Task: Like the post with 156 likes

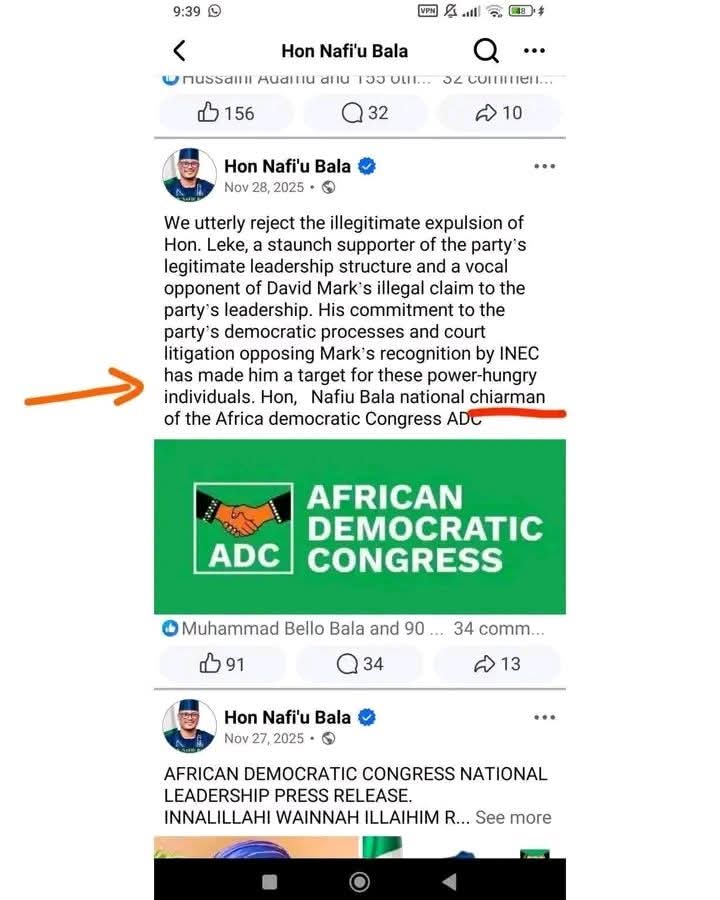Action: click(226, 113)
